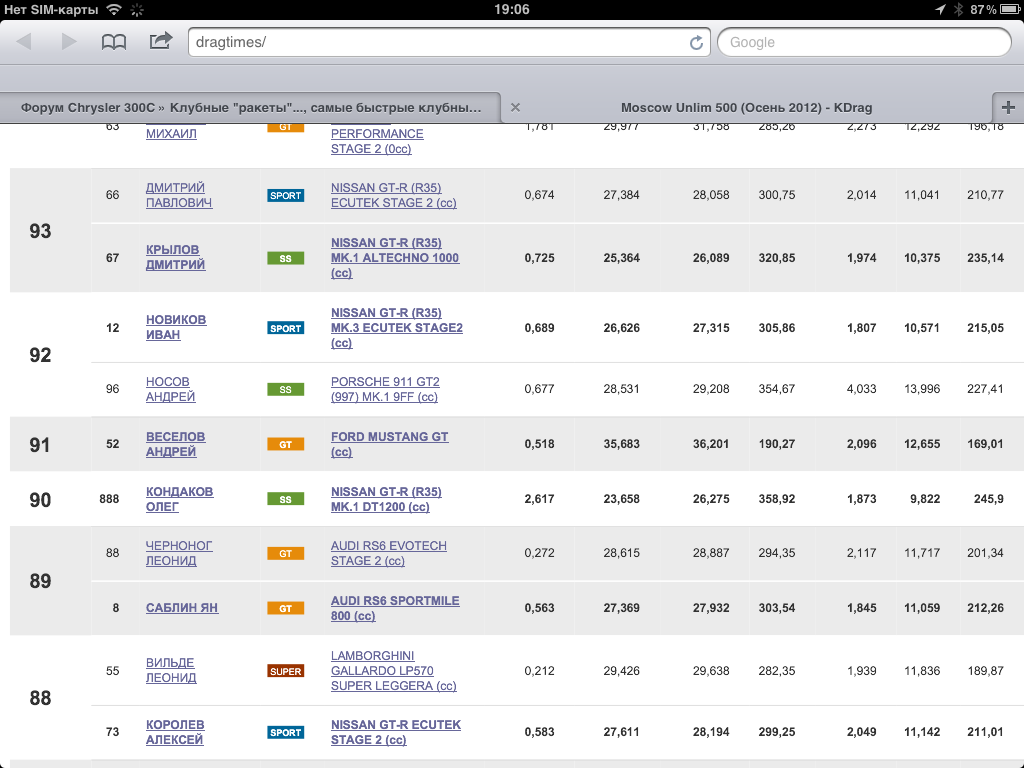This screenshot has width=1024, height=768.
Task: Select the Moscow Unlim 500 tab
Action: point(746,108)
